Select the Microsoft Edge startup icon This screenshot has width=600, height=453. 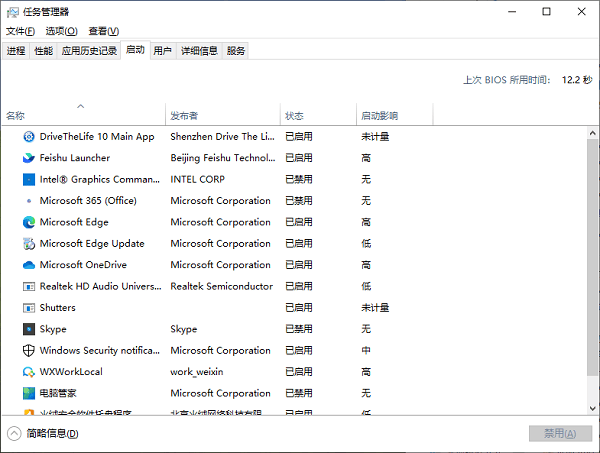coord(29,222)
